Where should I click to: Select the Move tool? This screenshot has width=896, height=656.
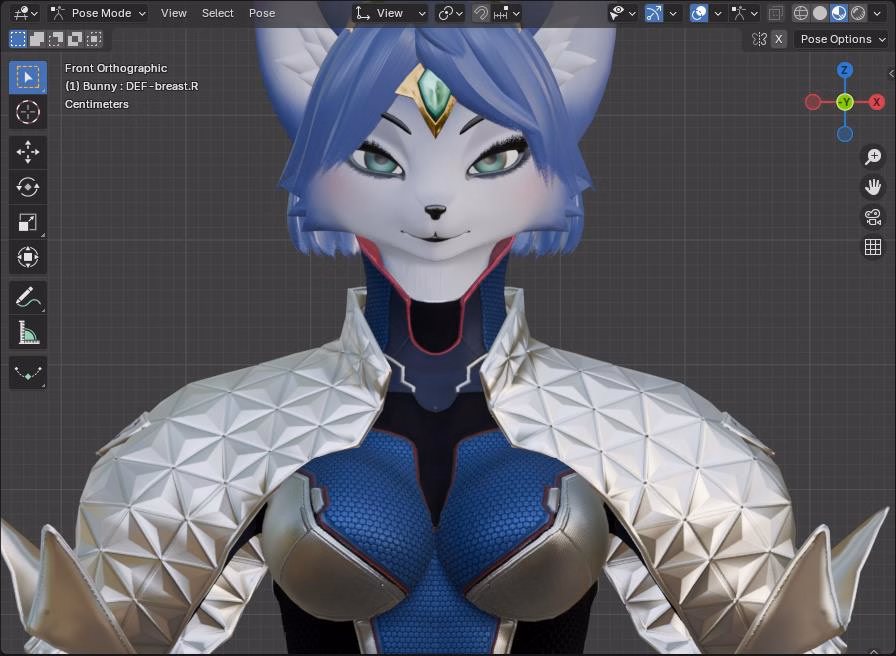click(x=27, y=152)
